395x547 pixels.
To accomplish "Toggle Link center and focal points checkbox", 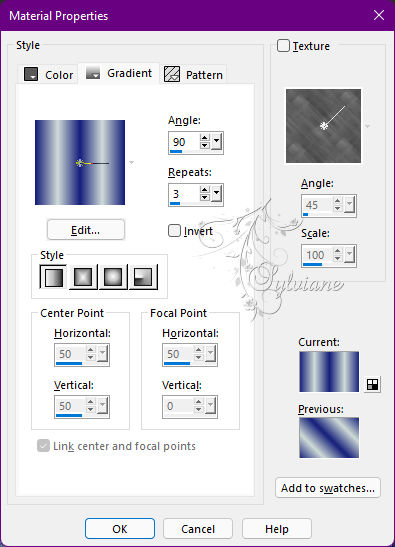I will (43, 445).
